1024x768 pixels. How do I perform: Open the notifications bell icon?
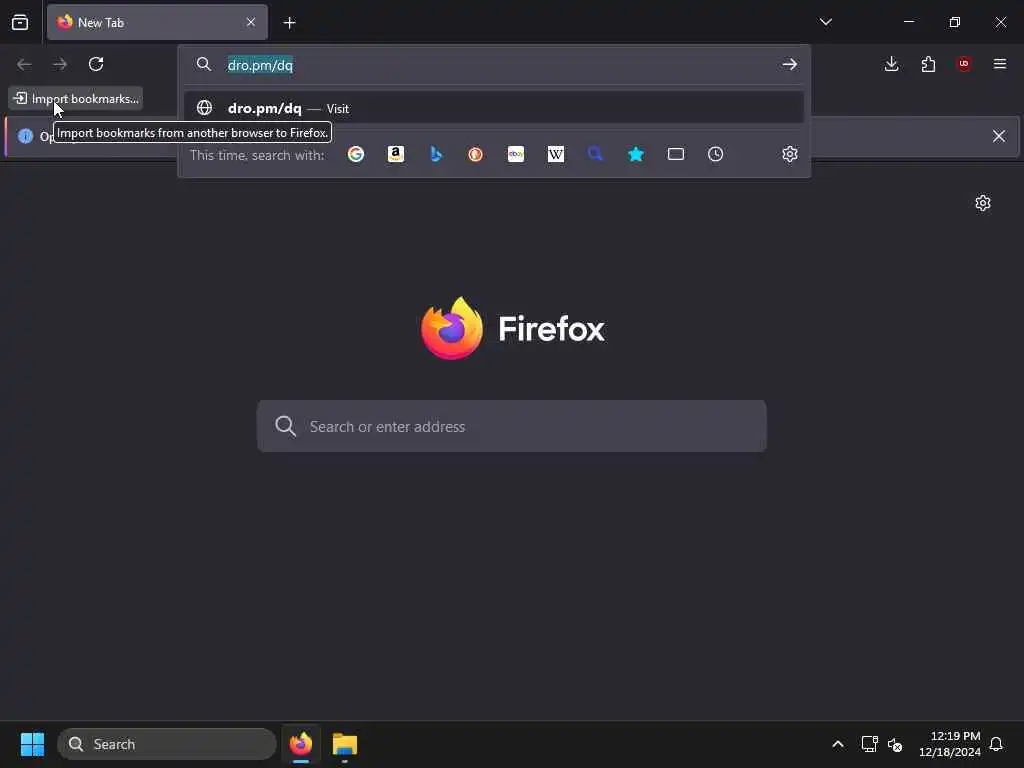coord(996,744)
